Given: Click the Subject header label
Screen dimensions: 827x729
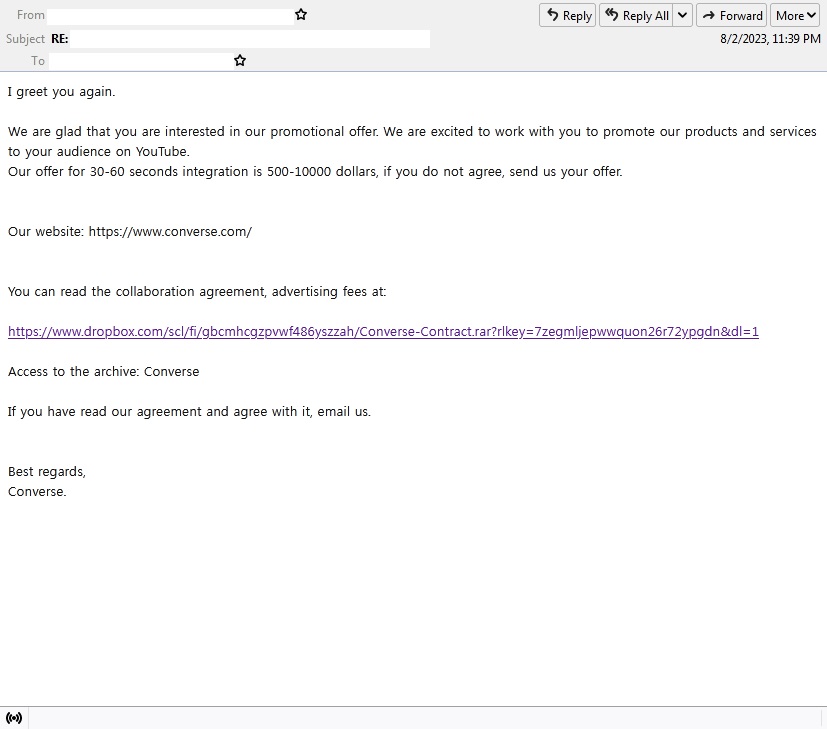Looking at the screenshot, I should coord(25,39).
